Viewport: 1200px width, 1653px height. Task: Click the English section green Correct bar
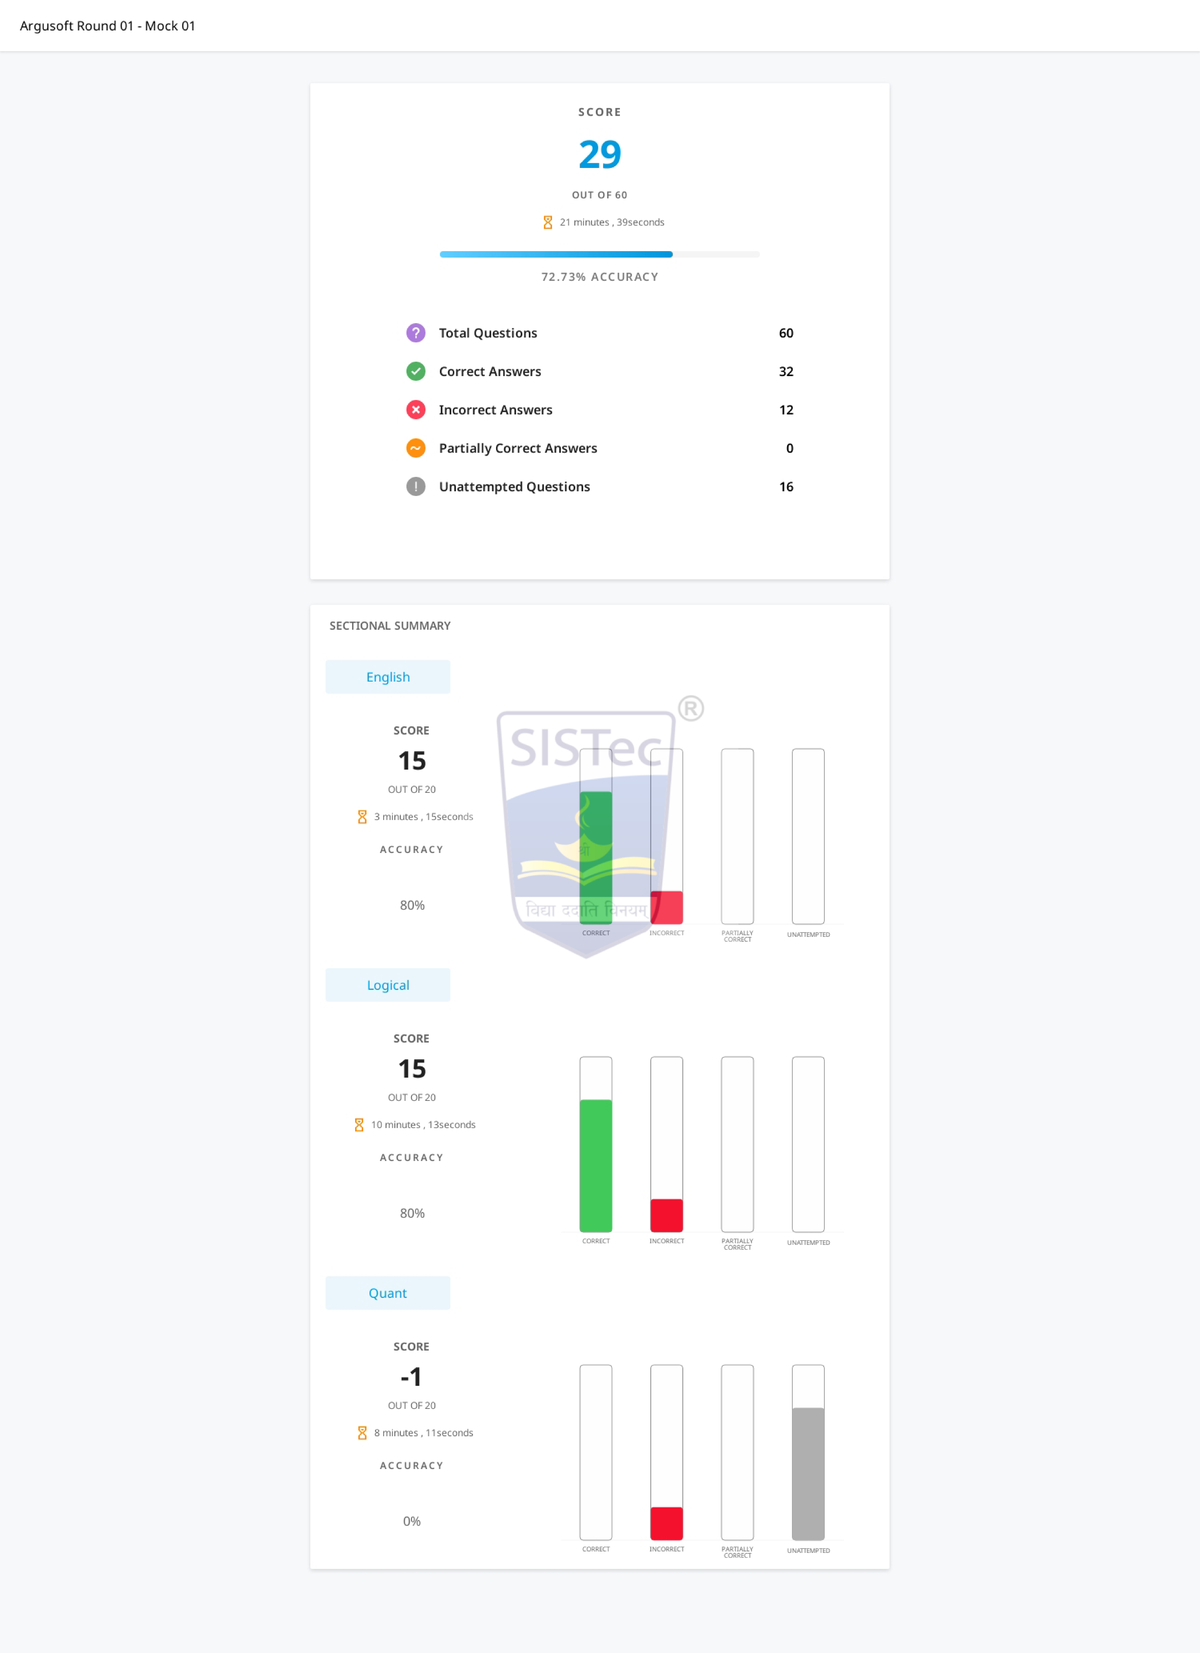pyautogui.click(x=596, y=858)
